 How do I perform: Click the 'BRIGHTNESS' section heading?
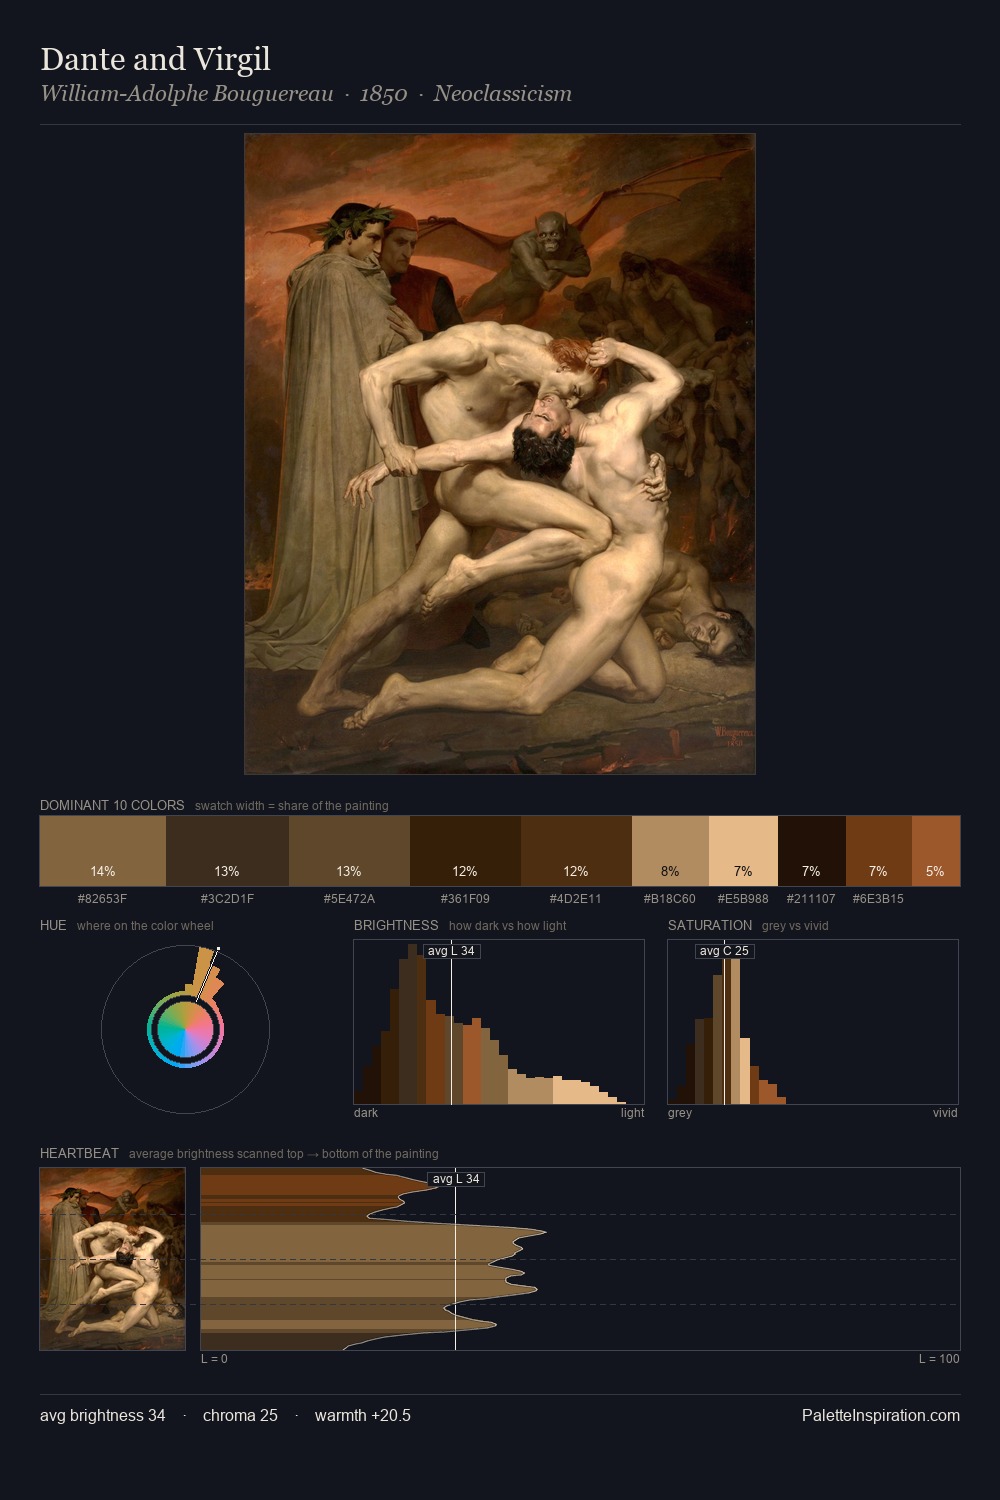click(x=396, y=925)
